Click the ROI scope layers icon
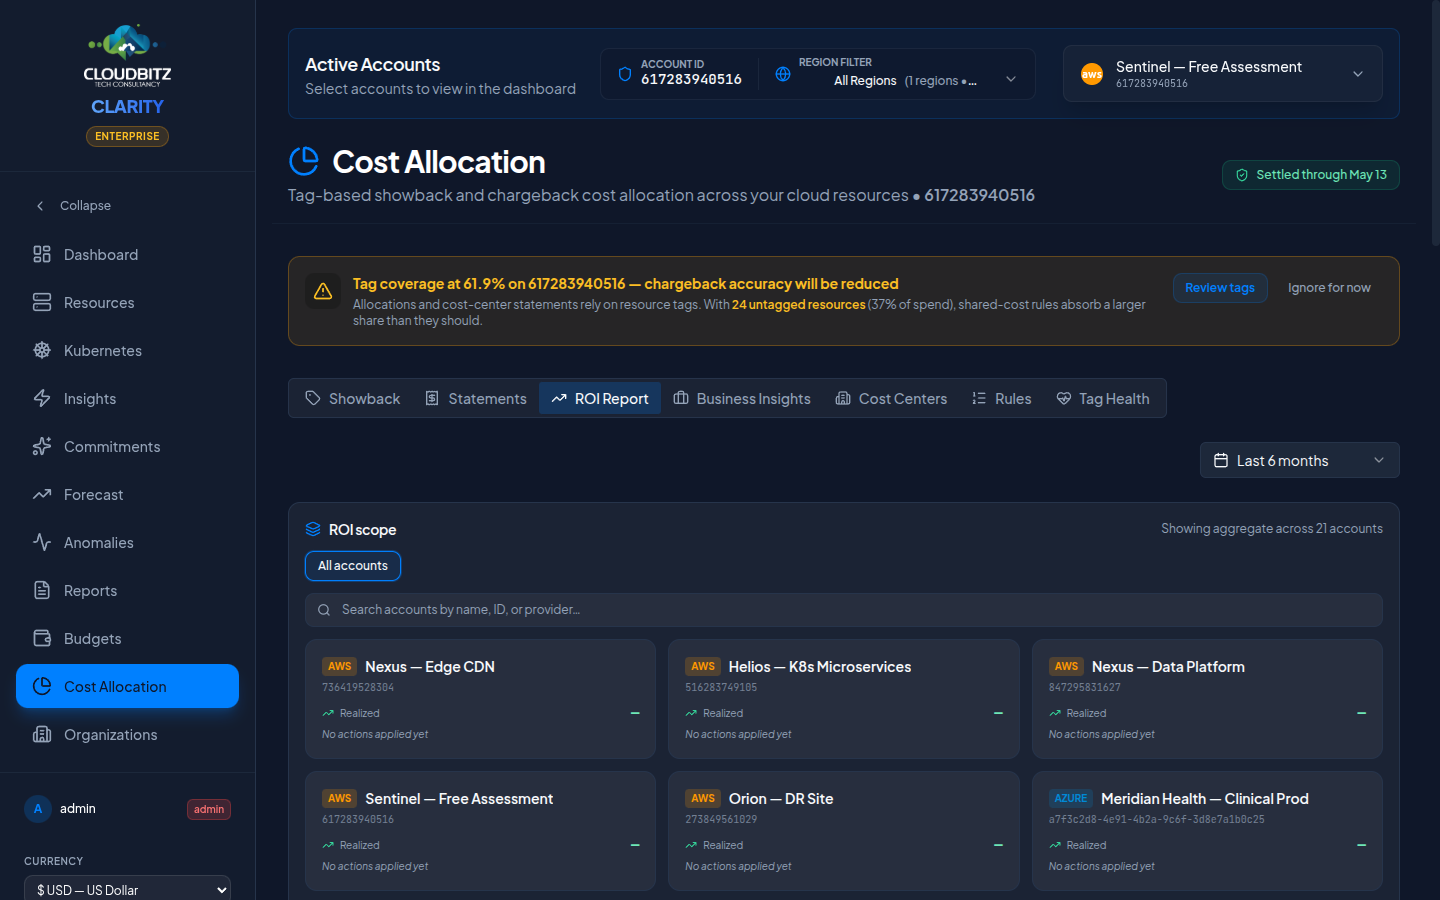Image resolution: width=1440 pixels, height=900 pixels. 313,529
